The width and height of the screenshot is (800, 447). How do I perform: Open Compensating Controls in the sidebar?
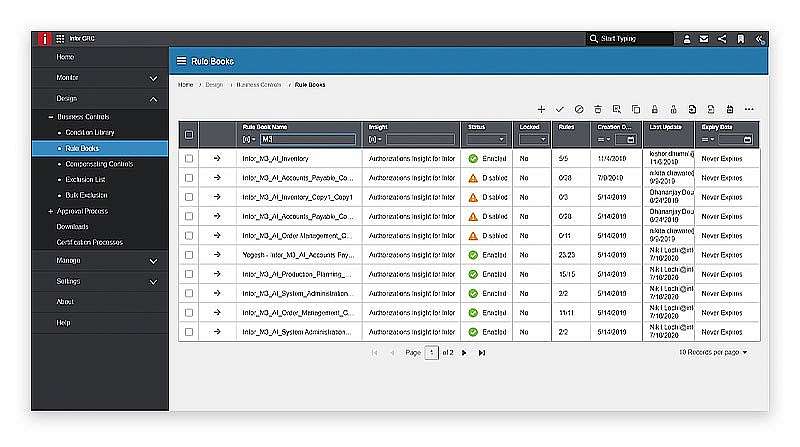click(99, 164)
